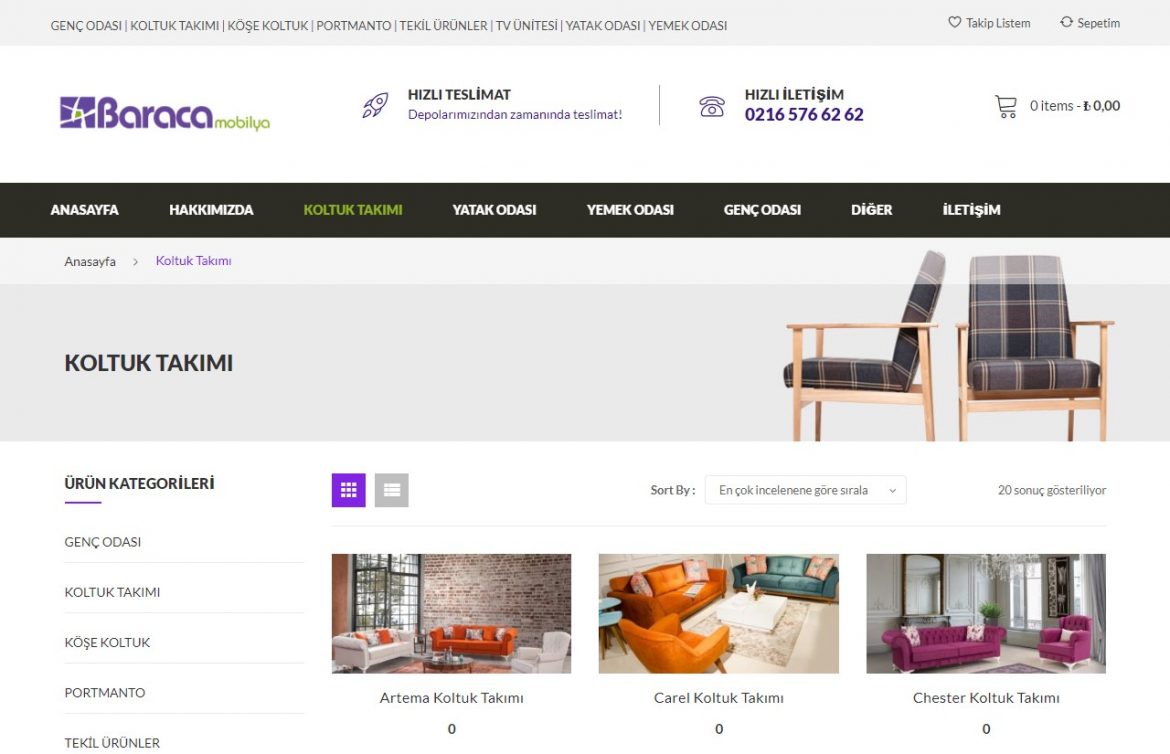
Task: Click the heart icon beside Takip Listem
Action: (954, 22)
